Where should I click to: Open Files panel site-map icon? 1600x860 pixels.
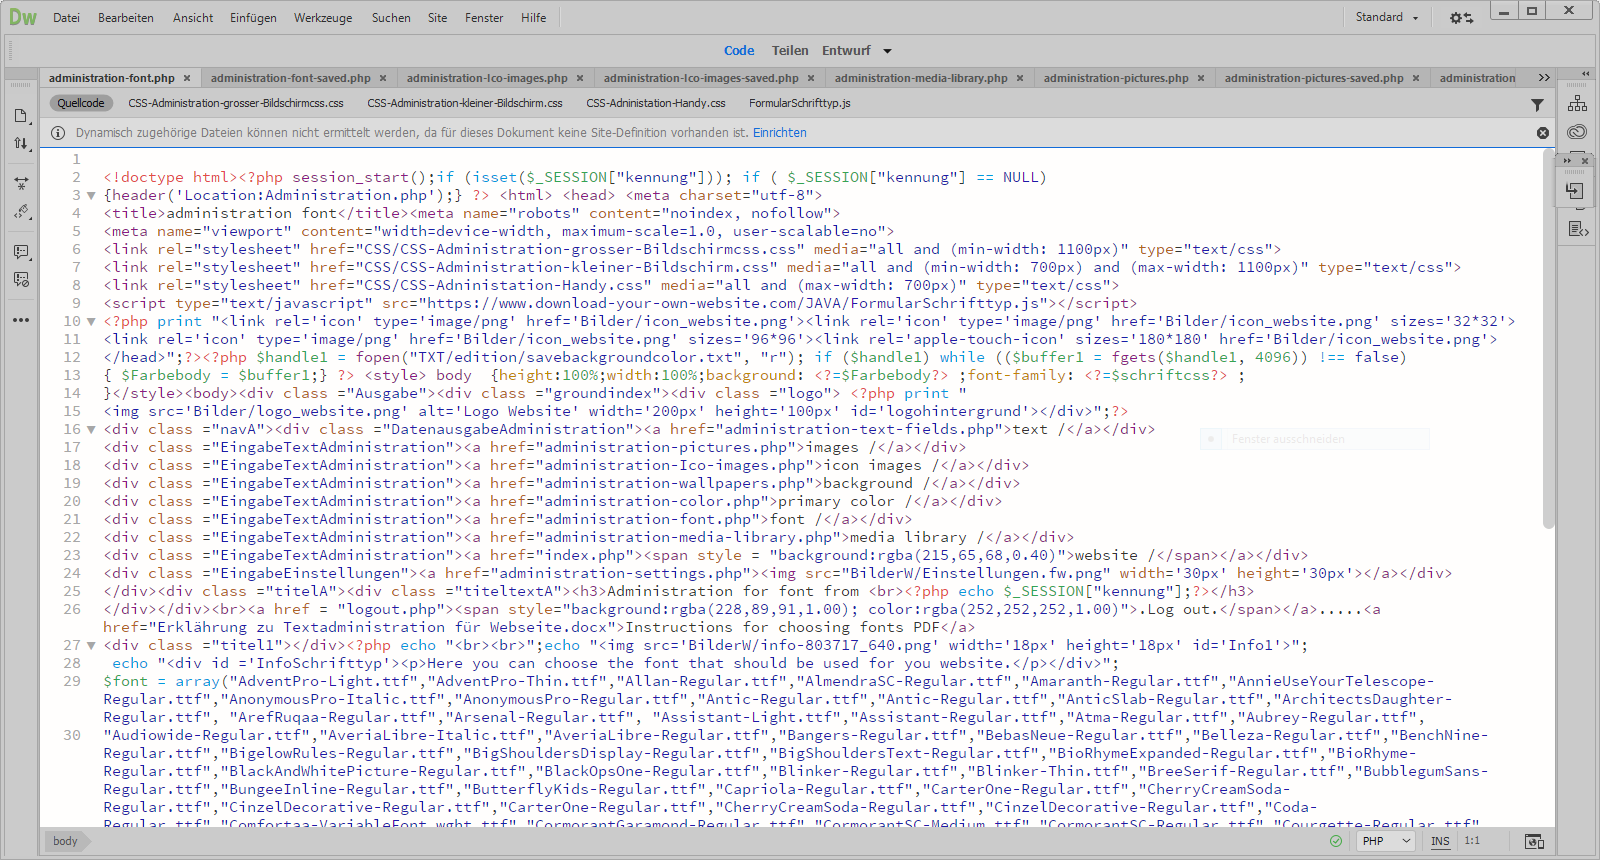point(1577,104)
